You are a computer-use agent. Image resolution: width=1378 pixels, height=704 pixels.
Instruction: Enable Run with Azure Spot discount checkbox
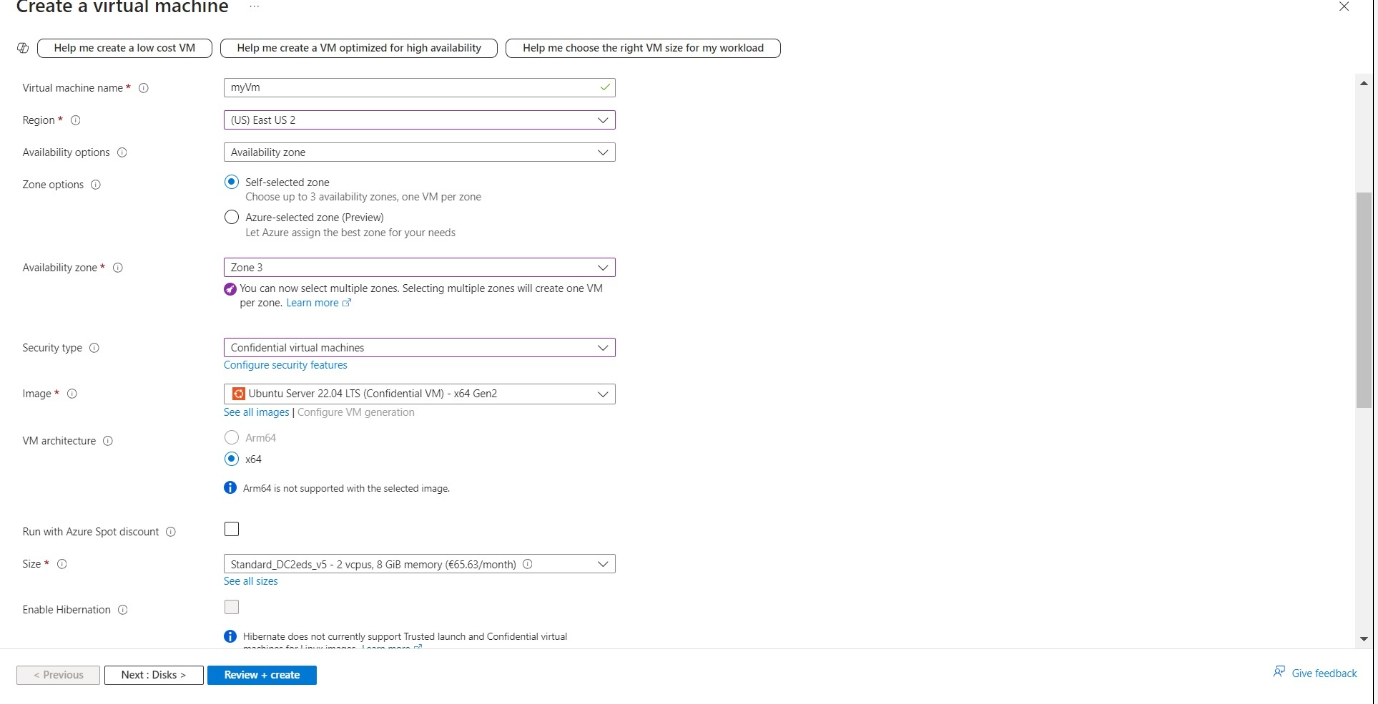click(x=232, y=529)
